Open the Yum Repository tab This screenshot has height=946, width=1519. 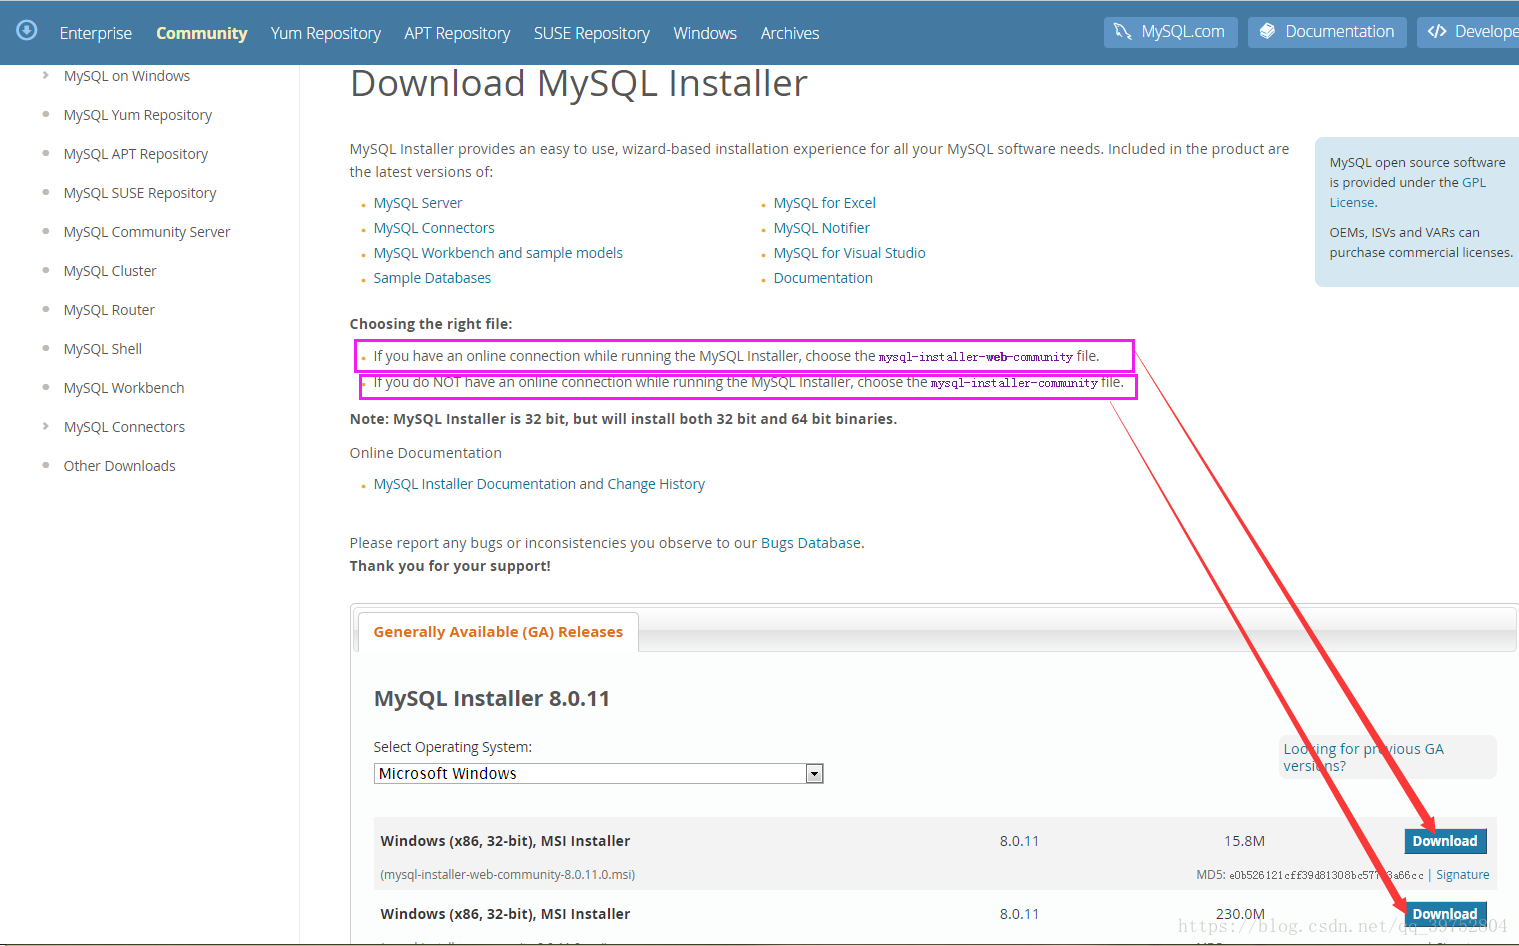click(325, 33)
